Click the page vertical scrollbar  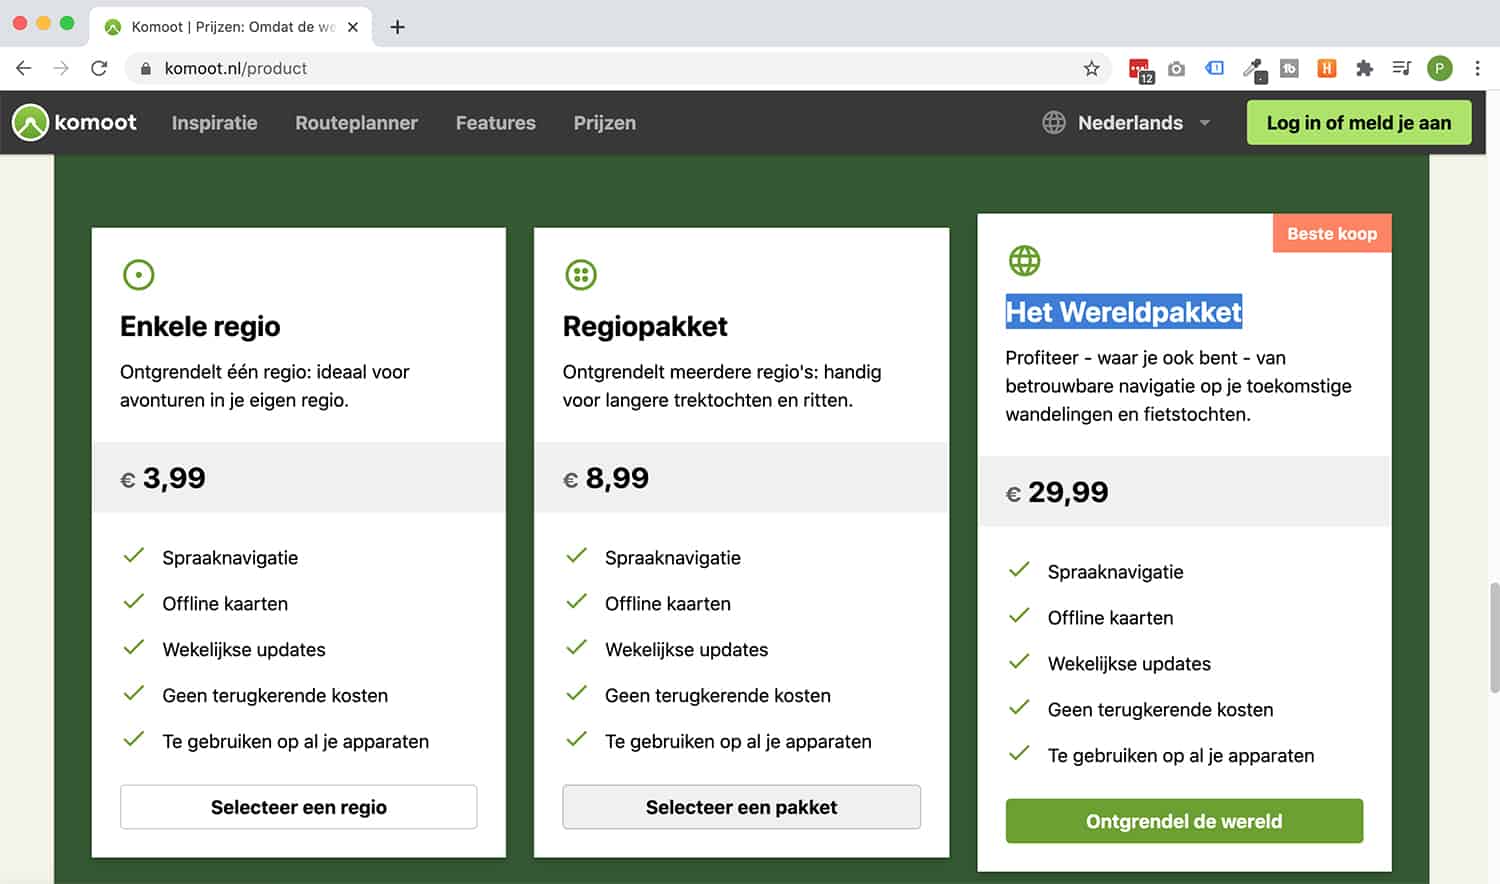[x=1494, y=636]
